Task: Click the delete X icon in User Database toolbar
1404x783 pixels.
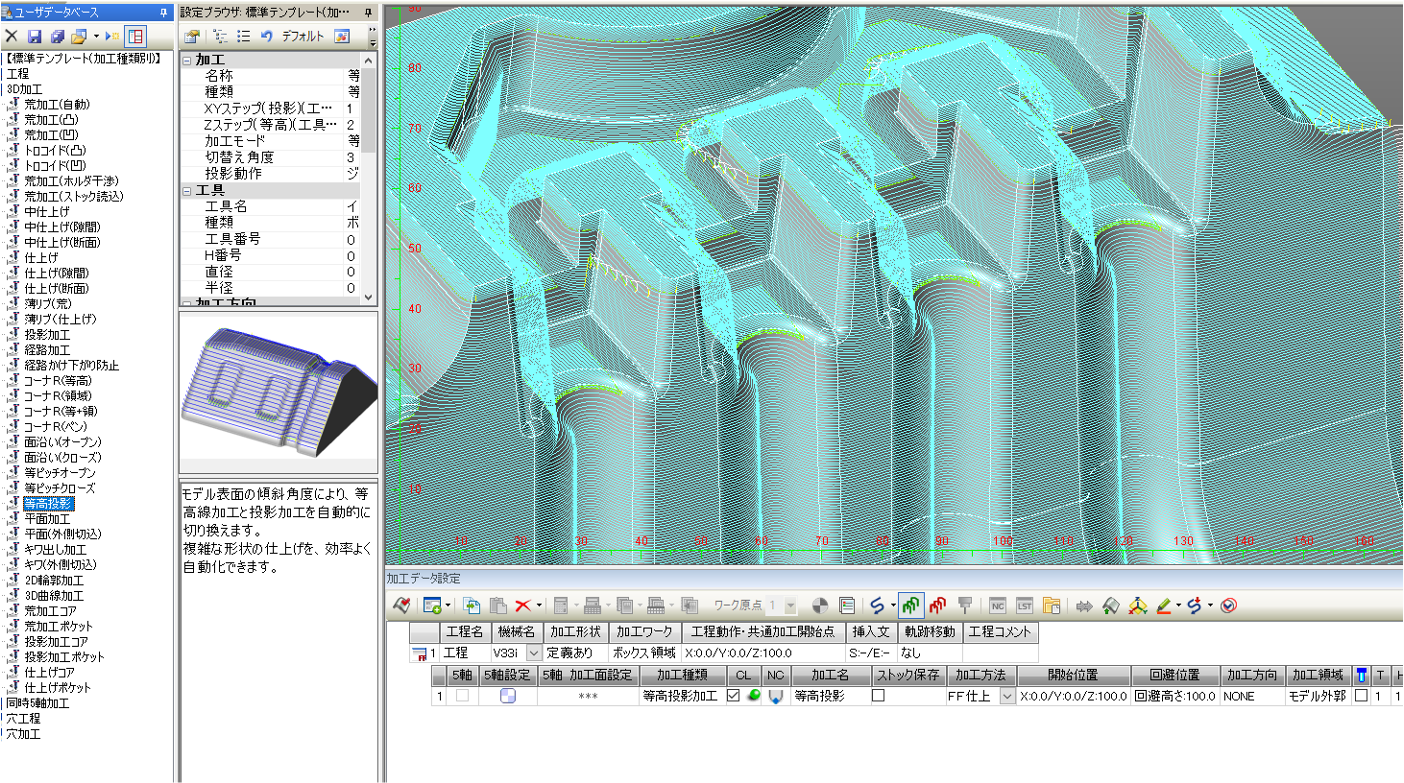Action: click(x=12, y=36)
